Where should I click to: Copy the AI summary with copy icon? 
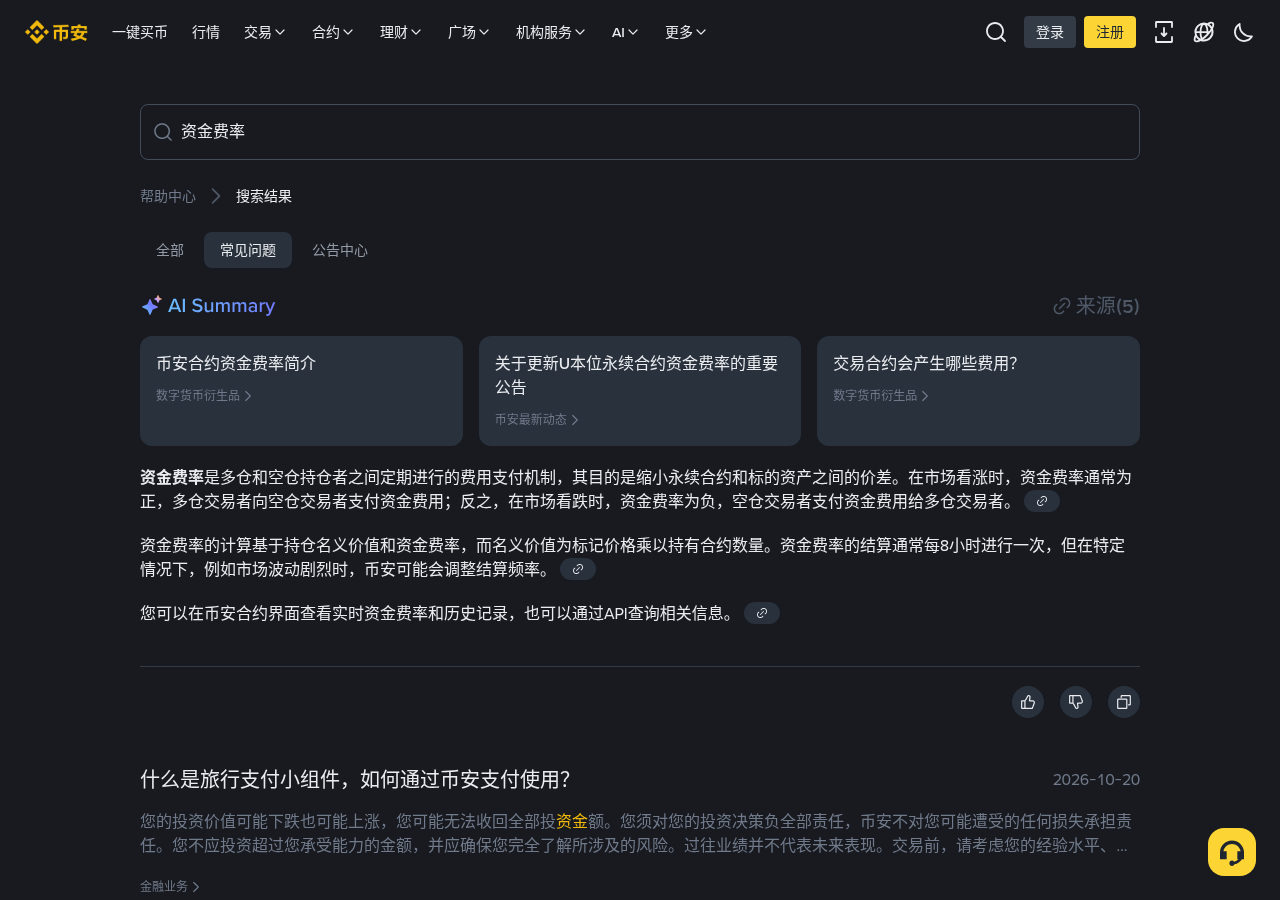point(1124,702)
